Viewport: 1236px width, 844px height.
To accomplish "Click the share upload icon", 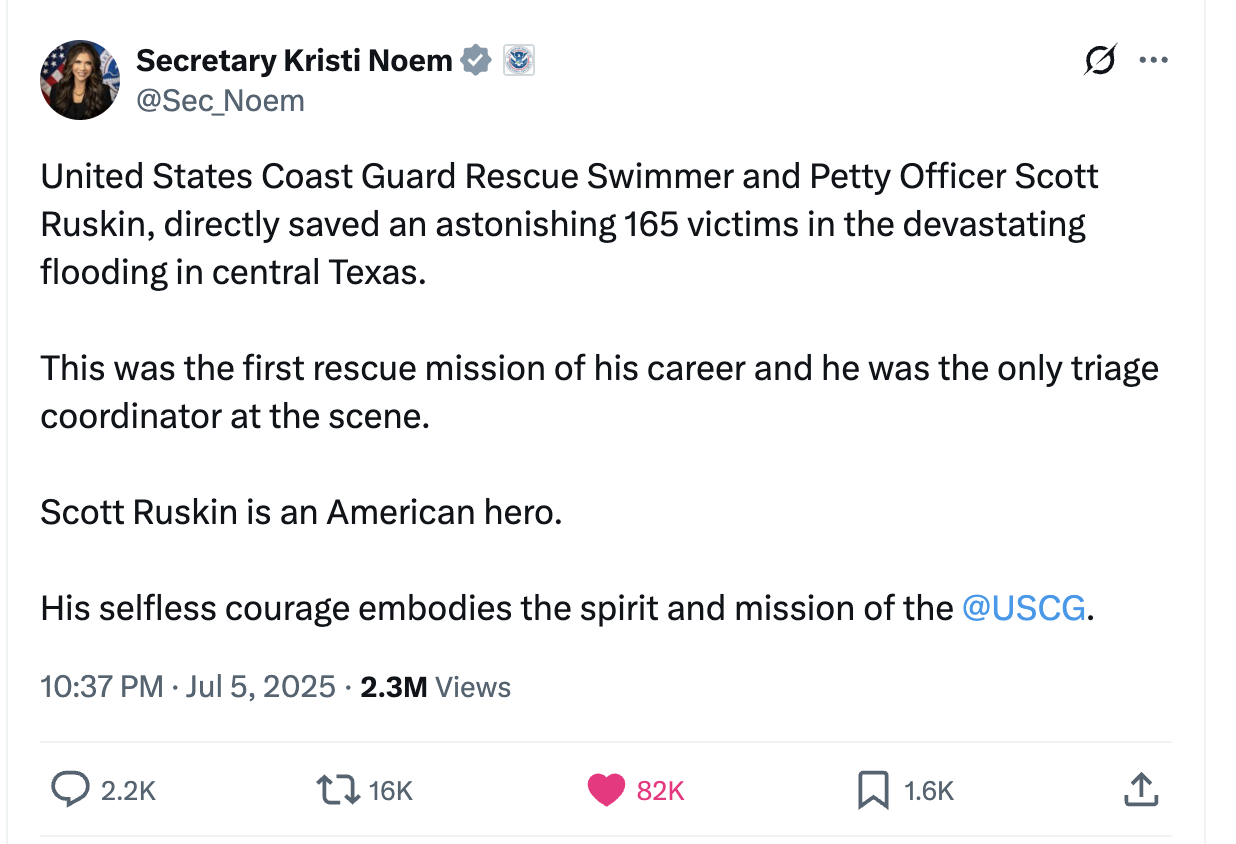I will (x=1140, y=790).
